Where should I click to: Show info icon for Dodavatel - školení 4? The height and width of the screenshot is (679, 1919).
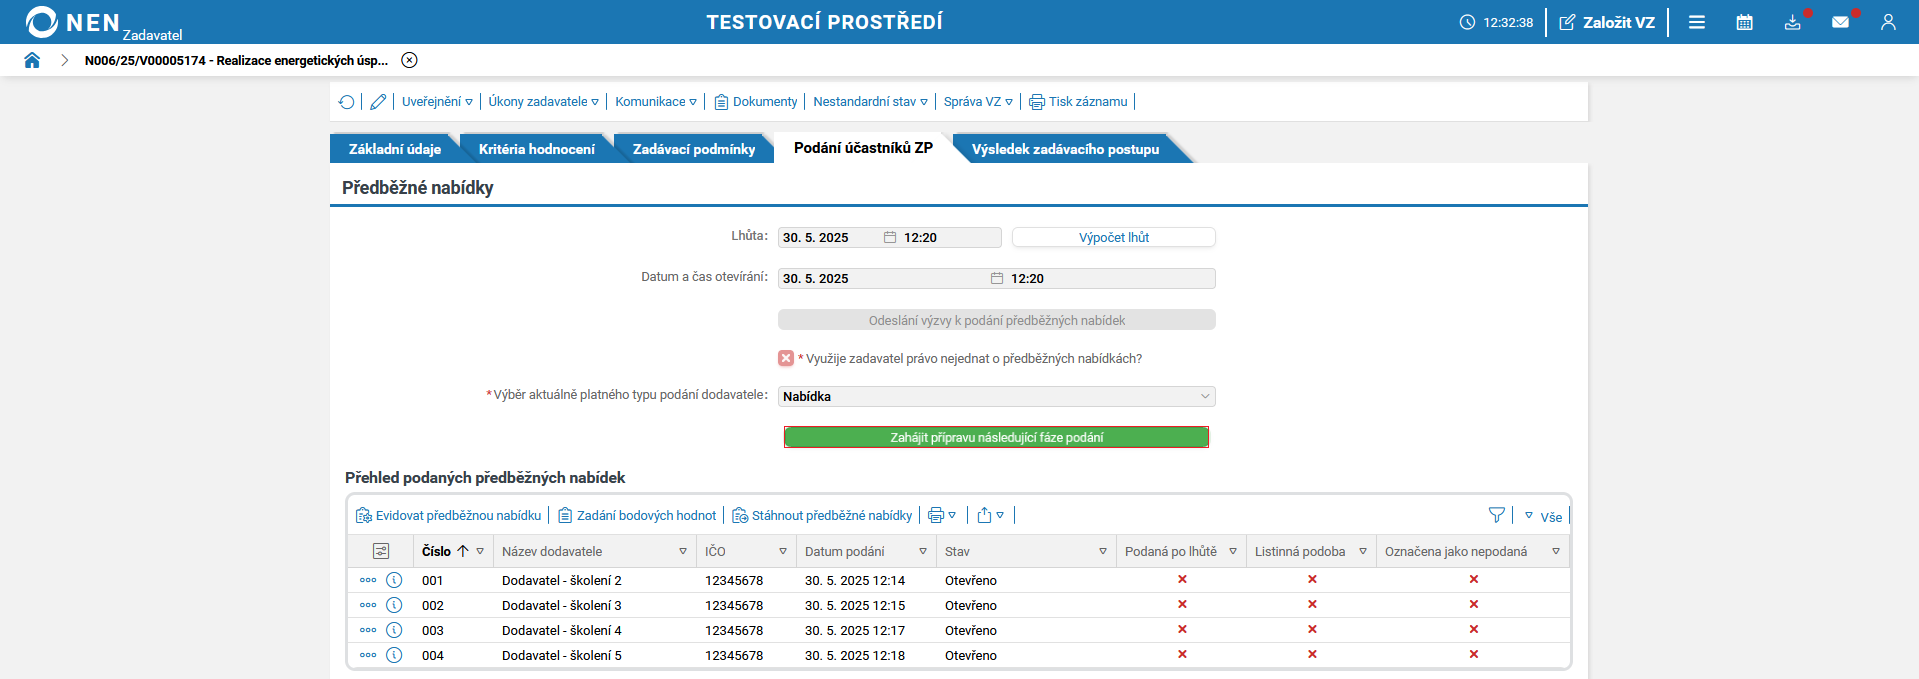pos(394,630)
